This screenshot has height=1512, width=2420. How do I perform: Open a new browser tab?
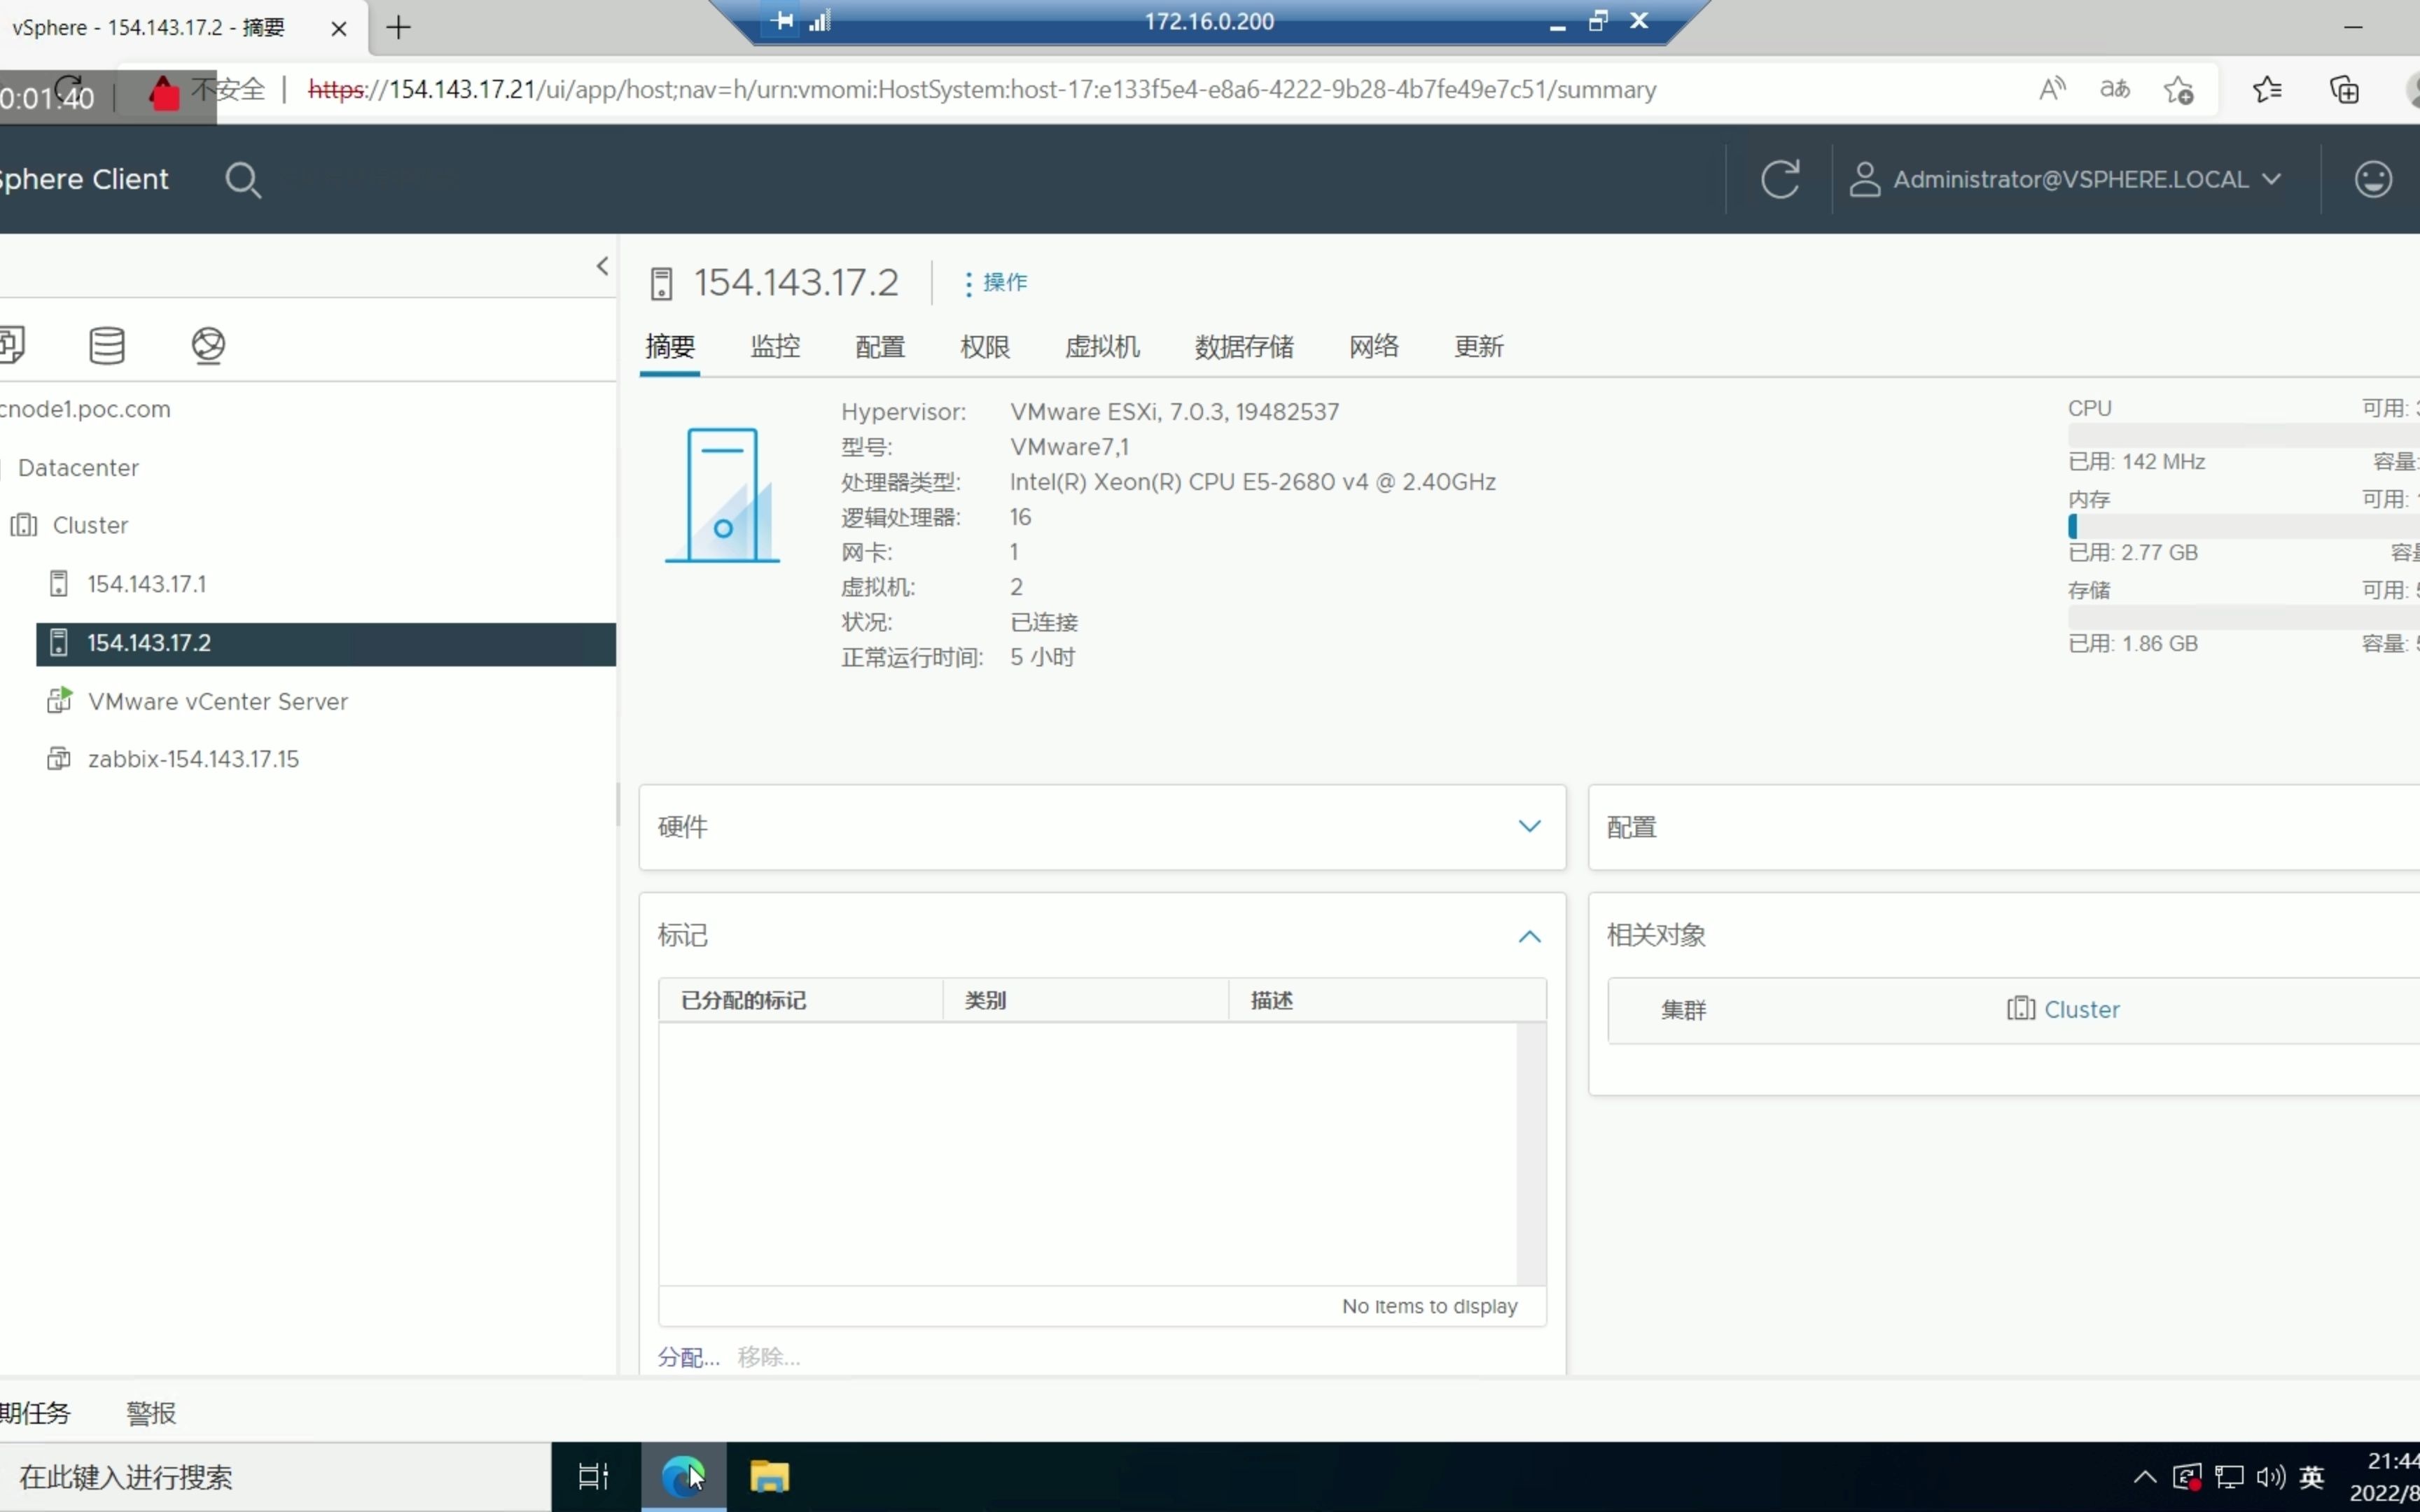pos(398,27)
